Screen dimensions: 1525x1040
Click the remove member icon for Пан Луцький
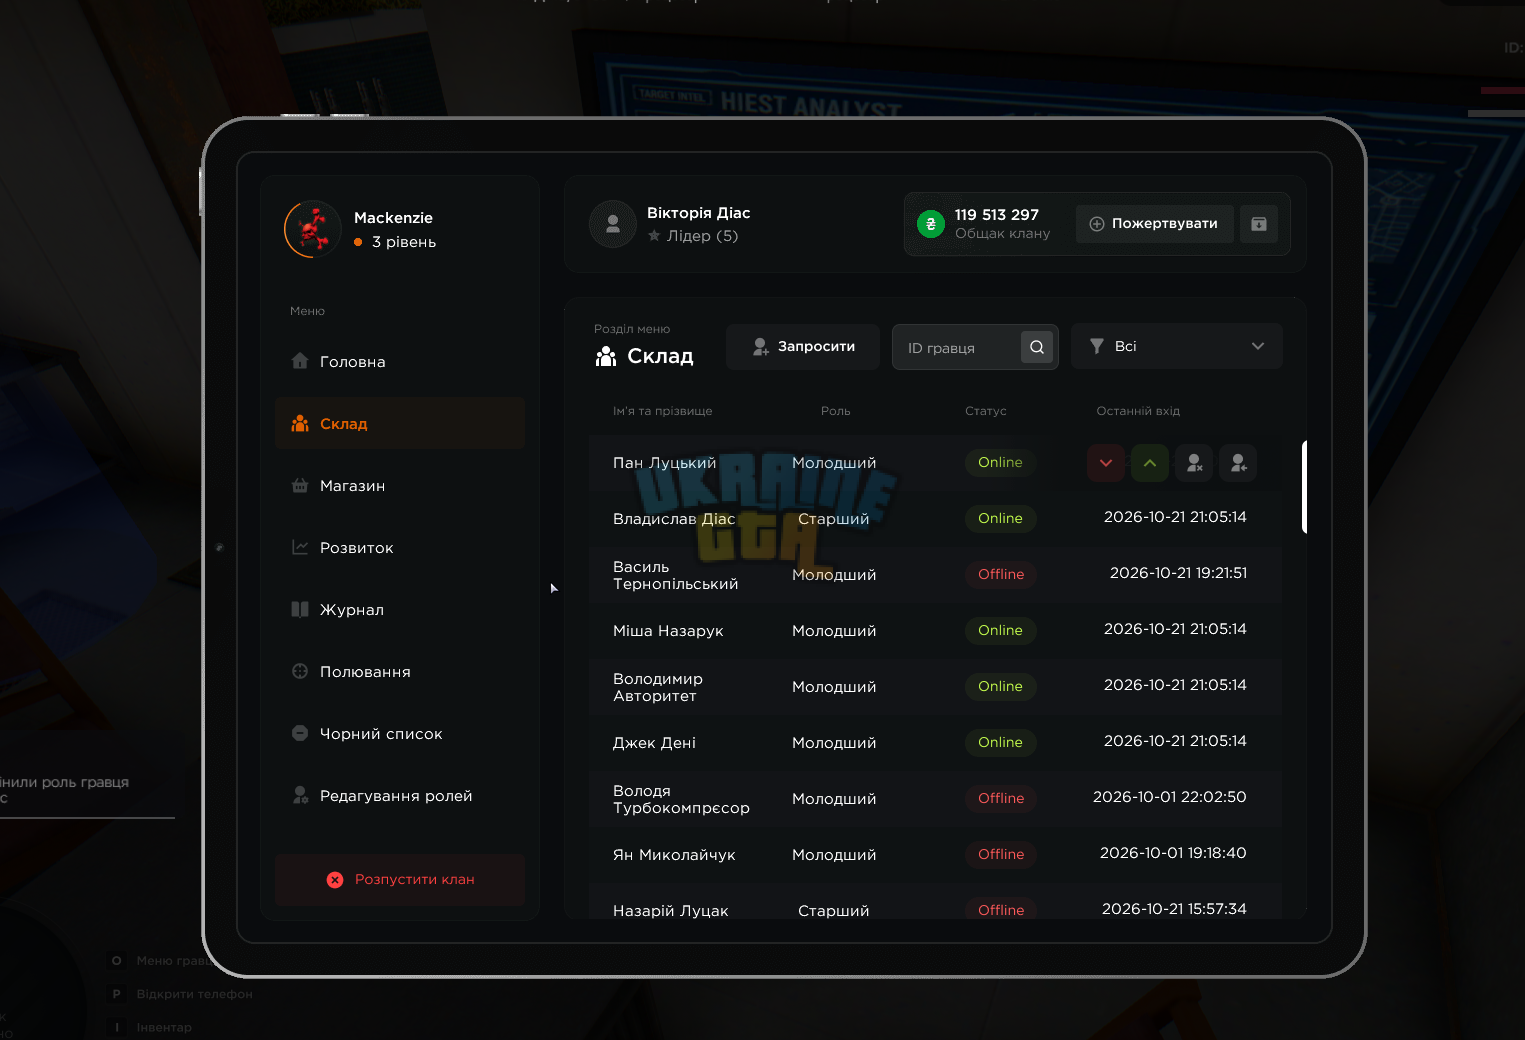[1194, 463]
